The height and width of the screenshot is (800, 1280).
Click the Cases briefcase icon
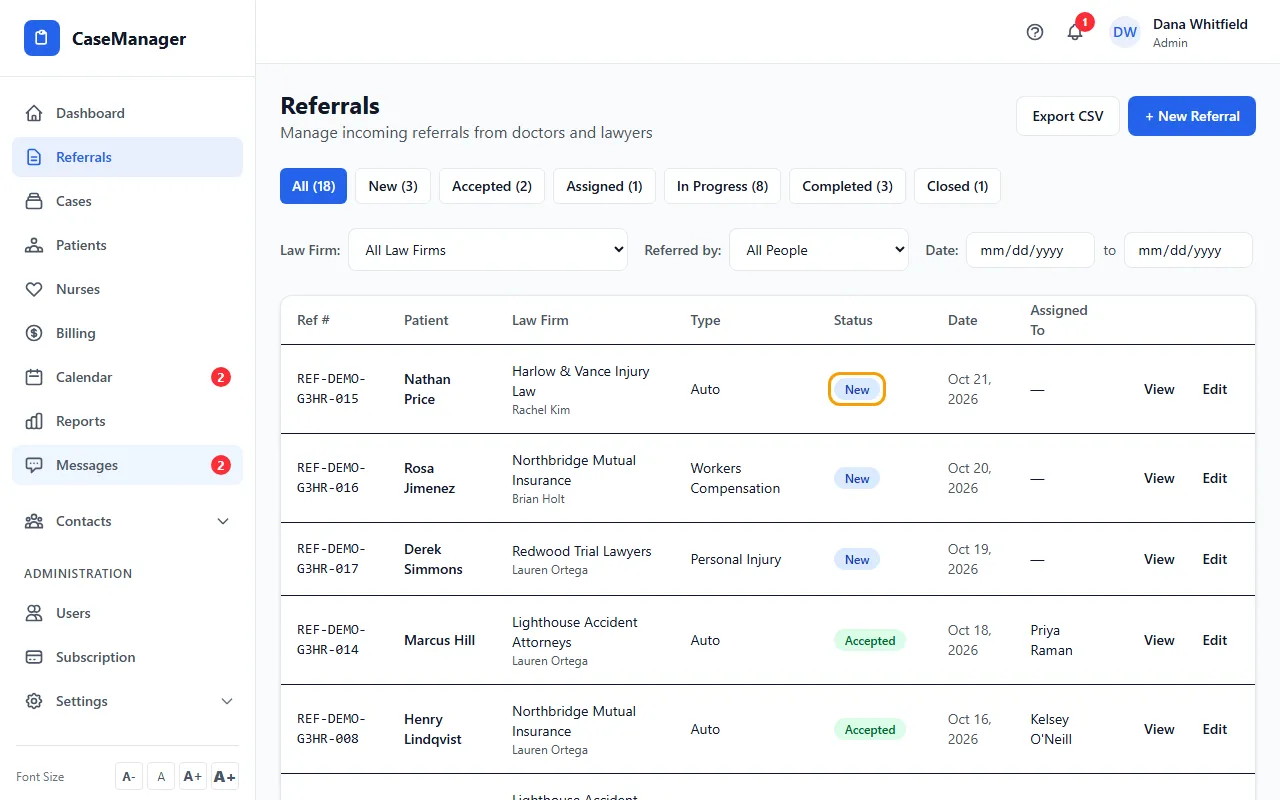(x=34, y=201)
